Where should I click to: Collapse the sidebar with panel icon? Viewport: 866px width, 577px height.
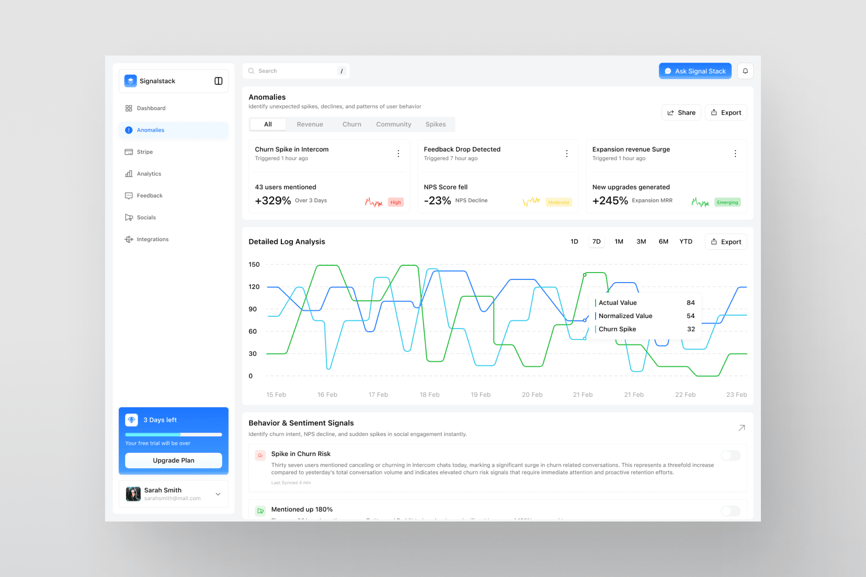pos(218,81)
